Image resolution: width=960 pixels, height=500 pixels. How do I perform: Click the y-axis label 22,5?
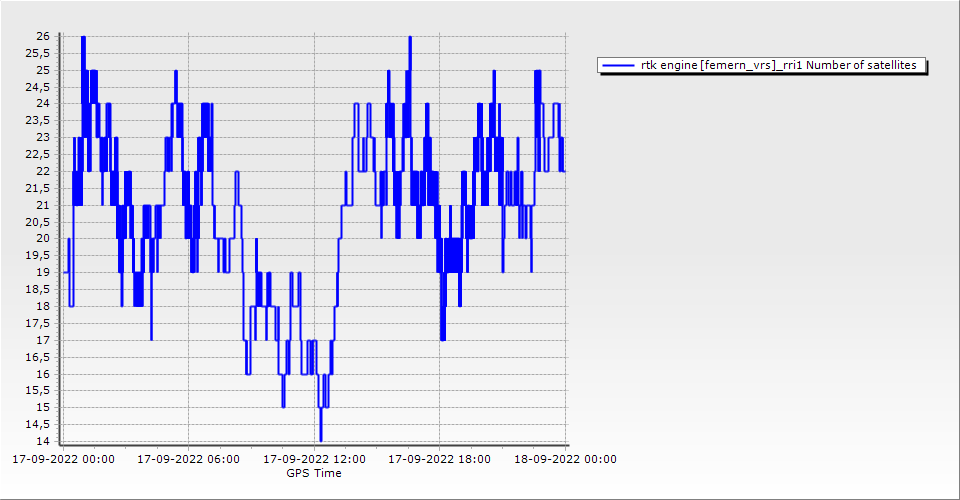coord(39,154)
